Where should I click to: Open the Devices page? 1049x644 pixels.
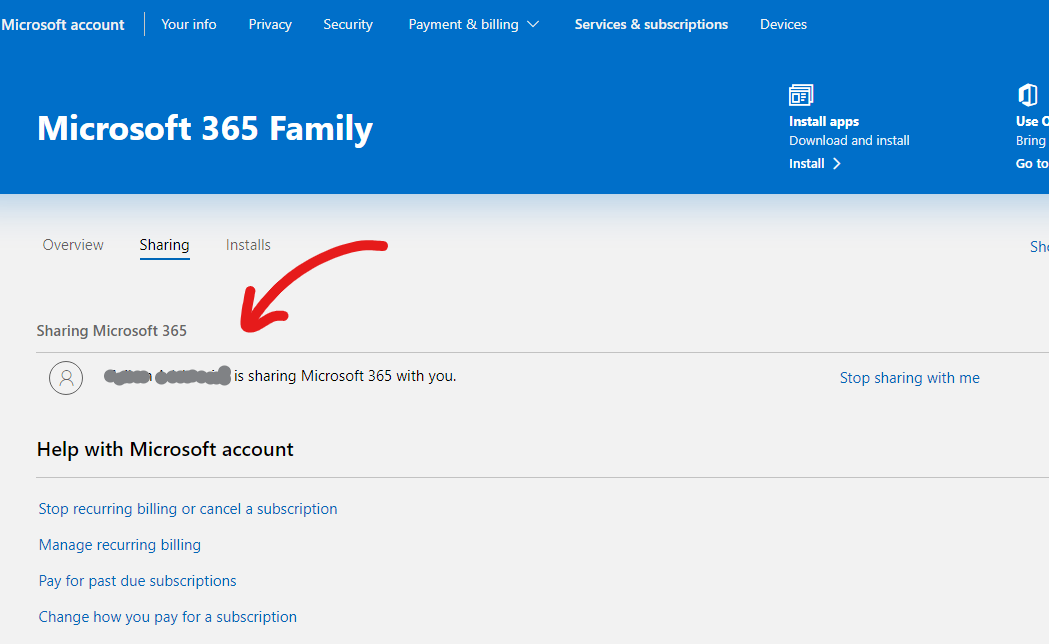[783, 25]
